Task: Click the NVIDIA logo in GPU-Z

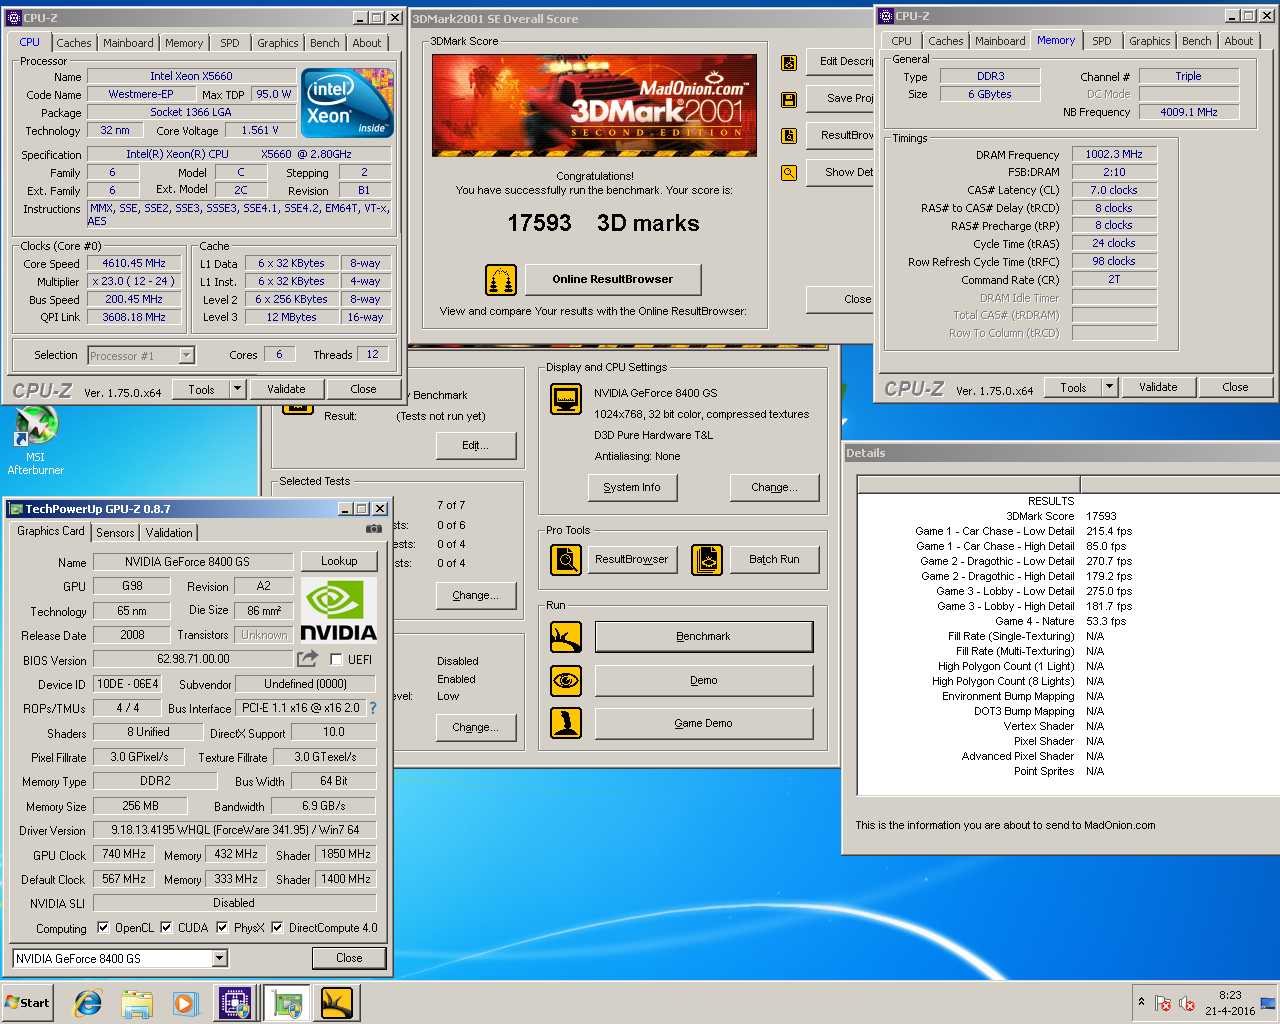Action: pyautogui.click(x=339, y=611)
